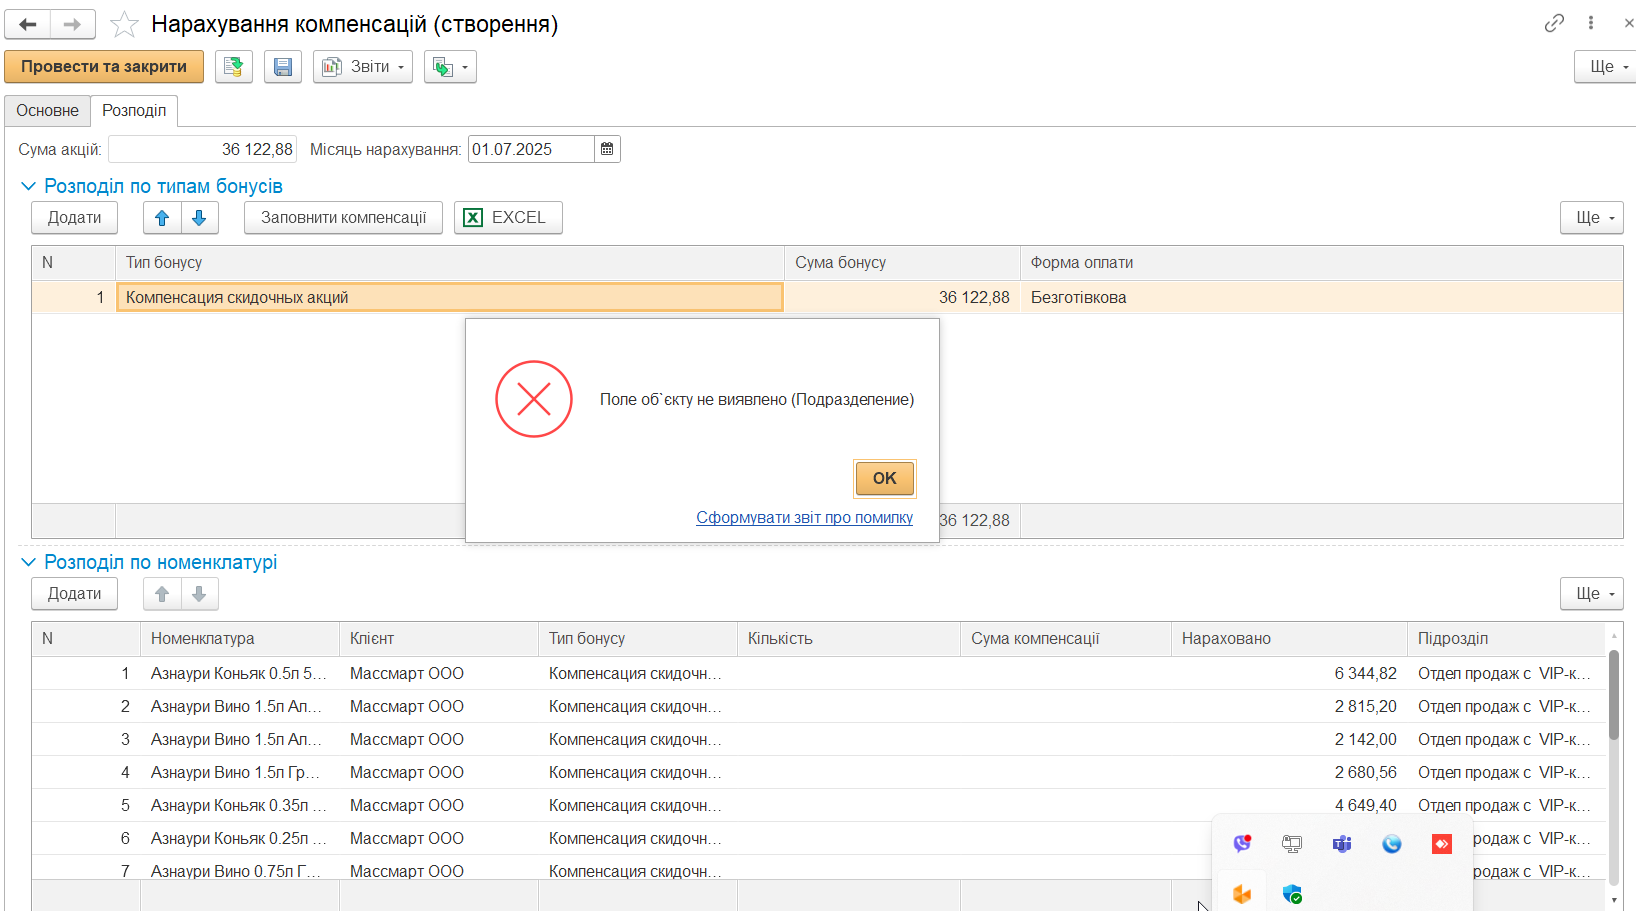The width and height of the screenshot is (1636, 911).
Task: Click the Місяць нарахування date field
Action: pos(531,150)
